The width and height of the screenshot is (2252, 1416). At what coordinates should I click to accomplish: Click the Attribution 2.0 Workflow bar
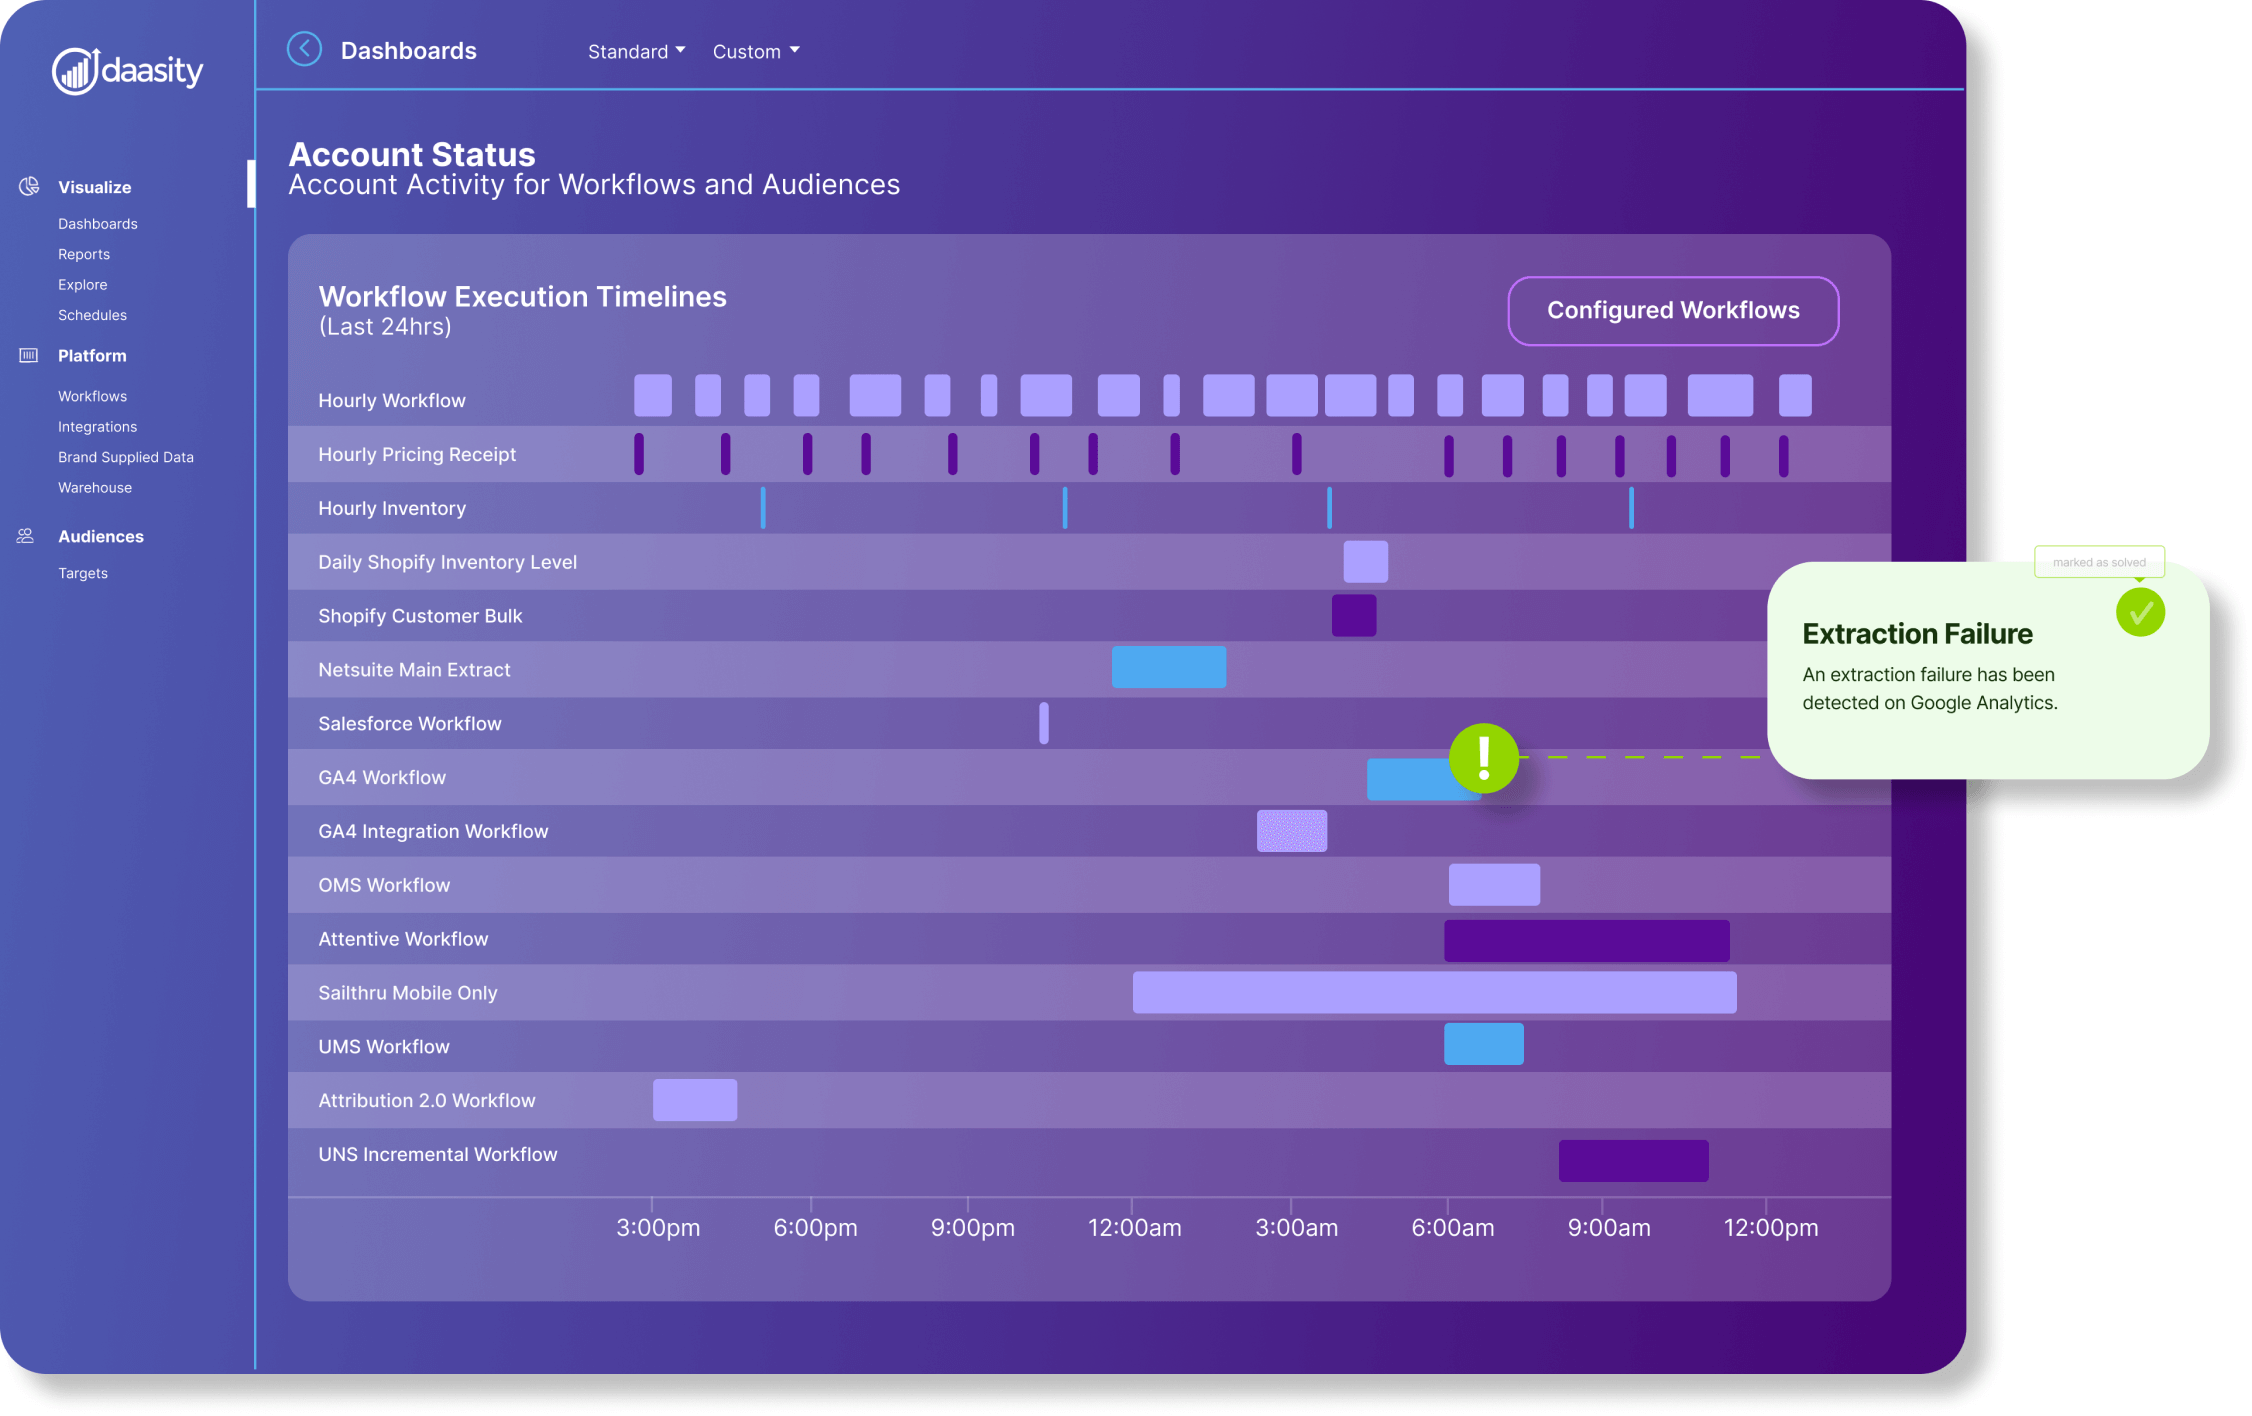tap(695, 1100)
